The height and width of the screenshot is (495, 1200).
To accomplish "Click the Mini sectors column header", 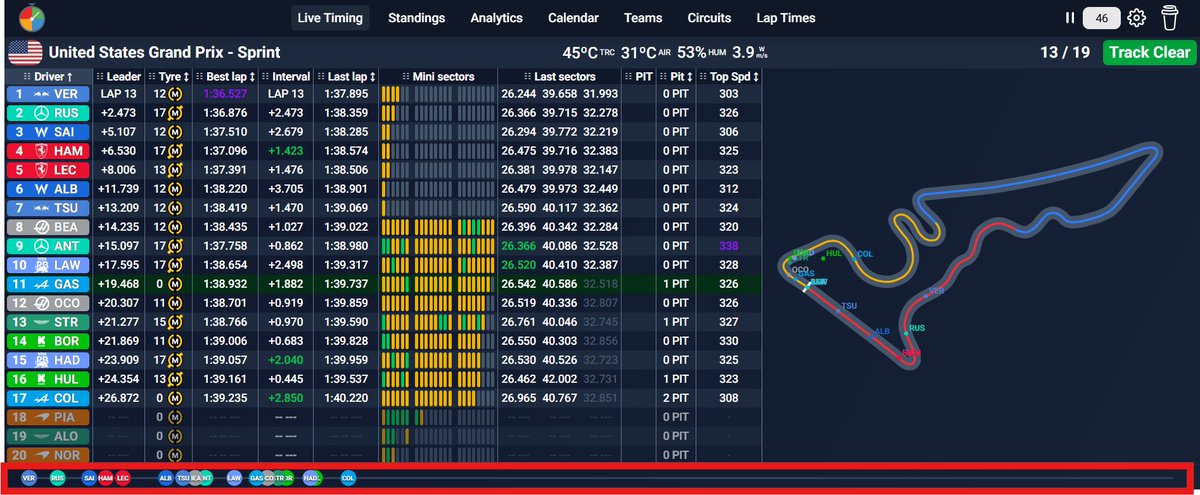I will [437, 76].
